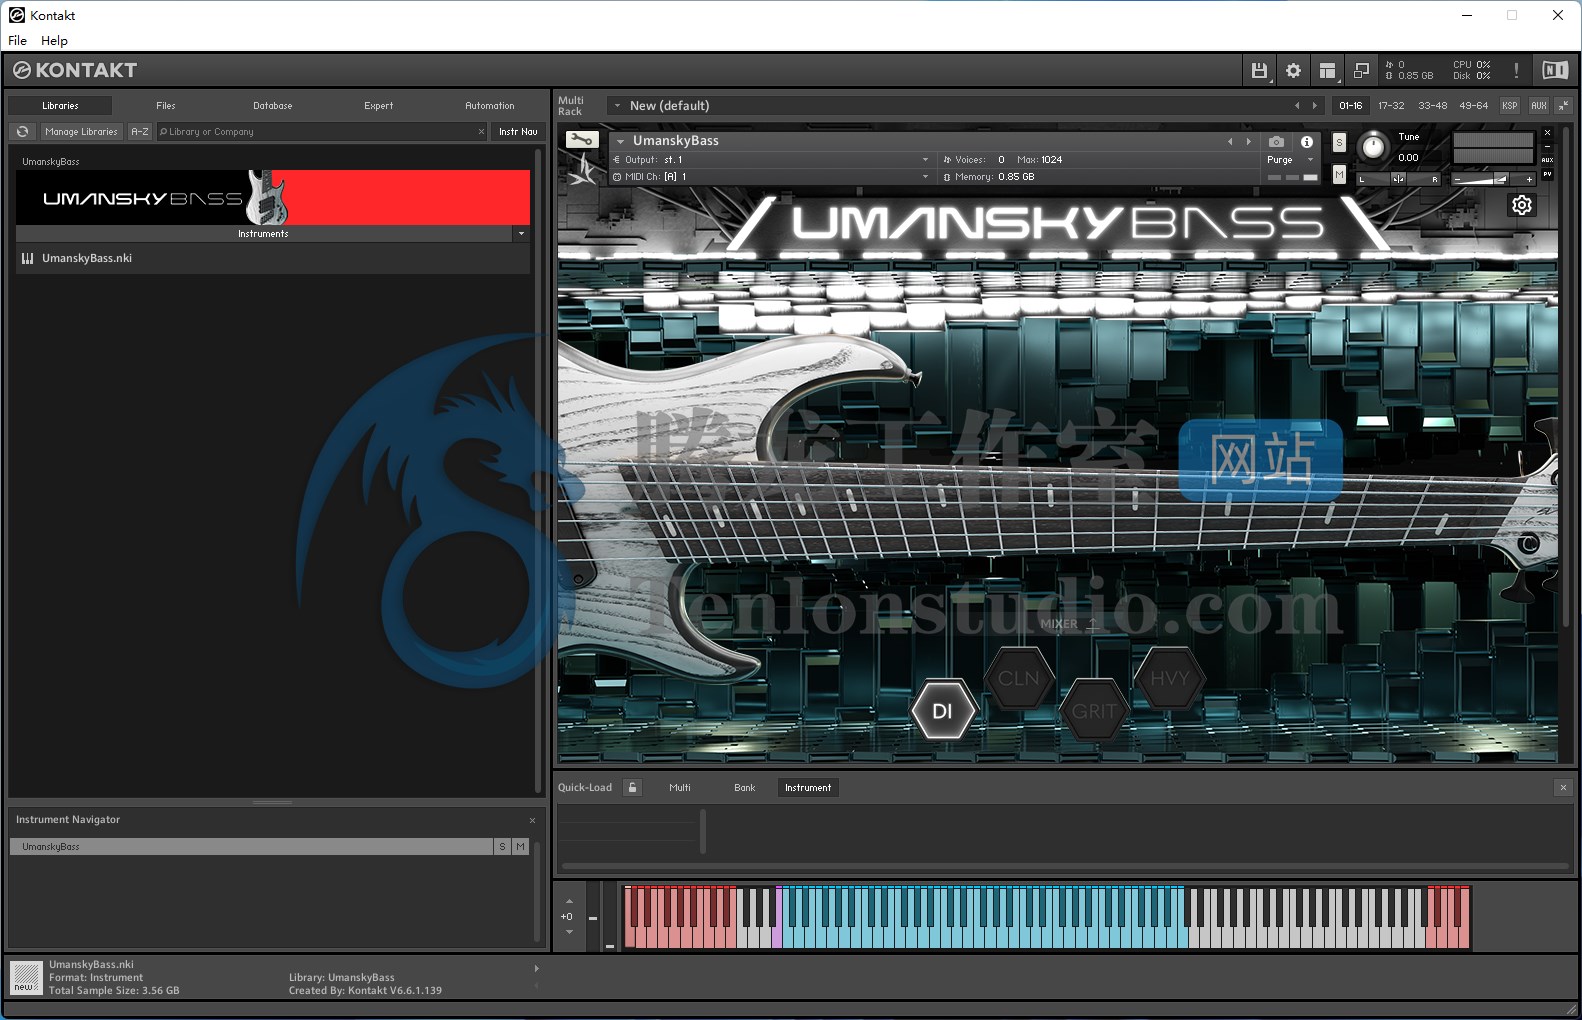Close the Quick-Load panel
Viewport: 1582px width, 1020px height.
pos(1564,788)
